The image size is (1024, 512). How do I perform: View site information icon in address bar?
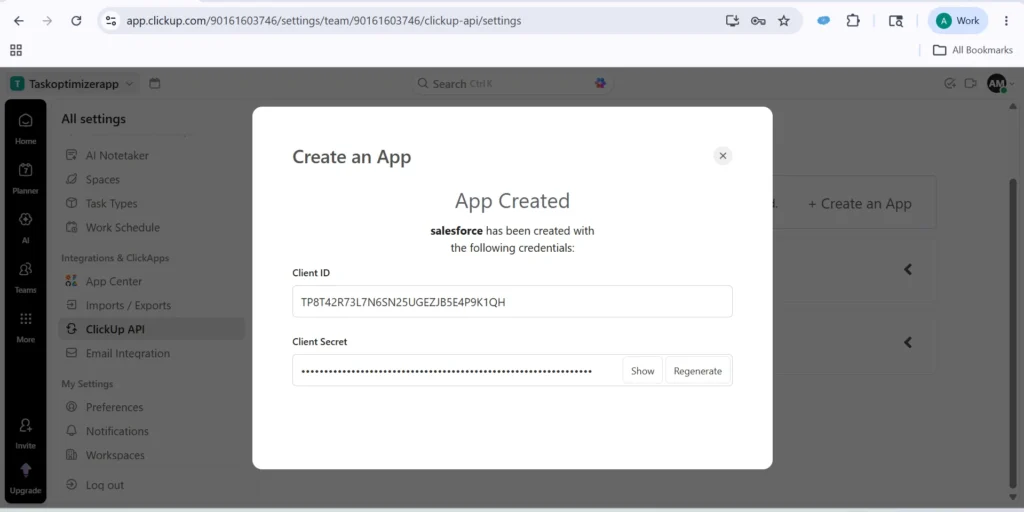(112, 21)
